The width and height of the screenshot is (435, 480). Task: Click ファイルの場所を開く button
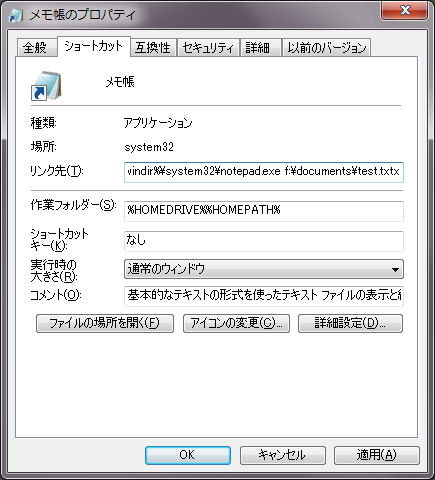(x=105, y=323)
